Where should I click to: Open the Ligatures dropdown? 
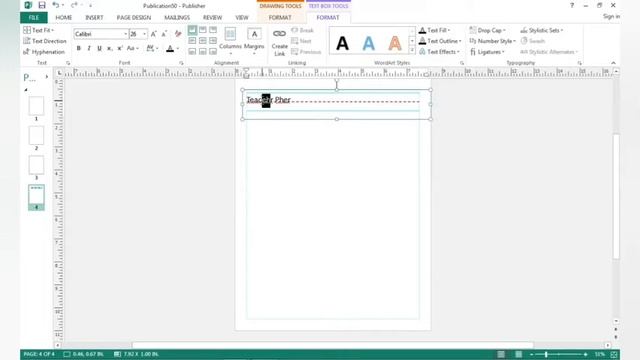tap(487, 52)
